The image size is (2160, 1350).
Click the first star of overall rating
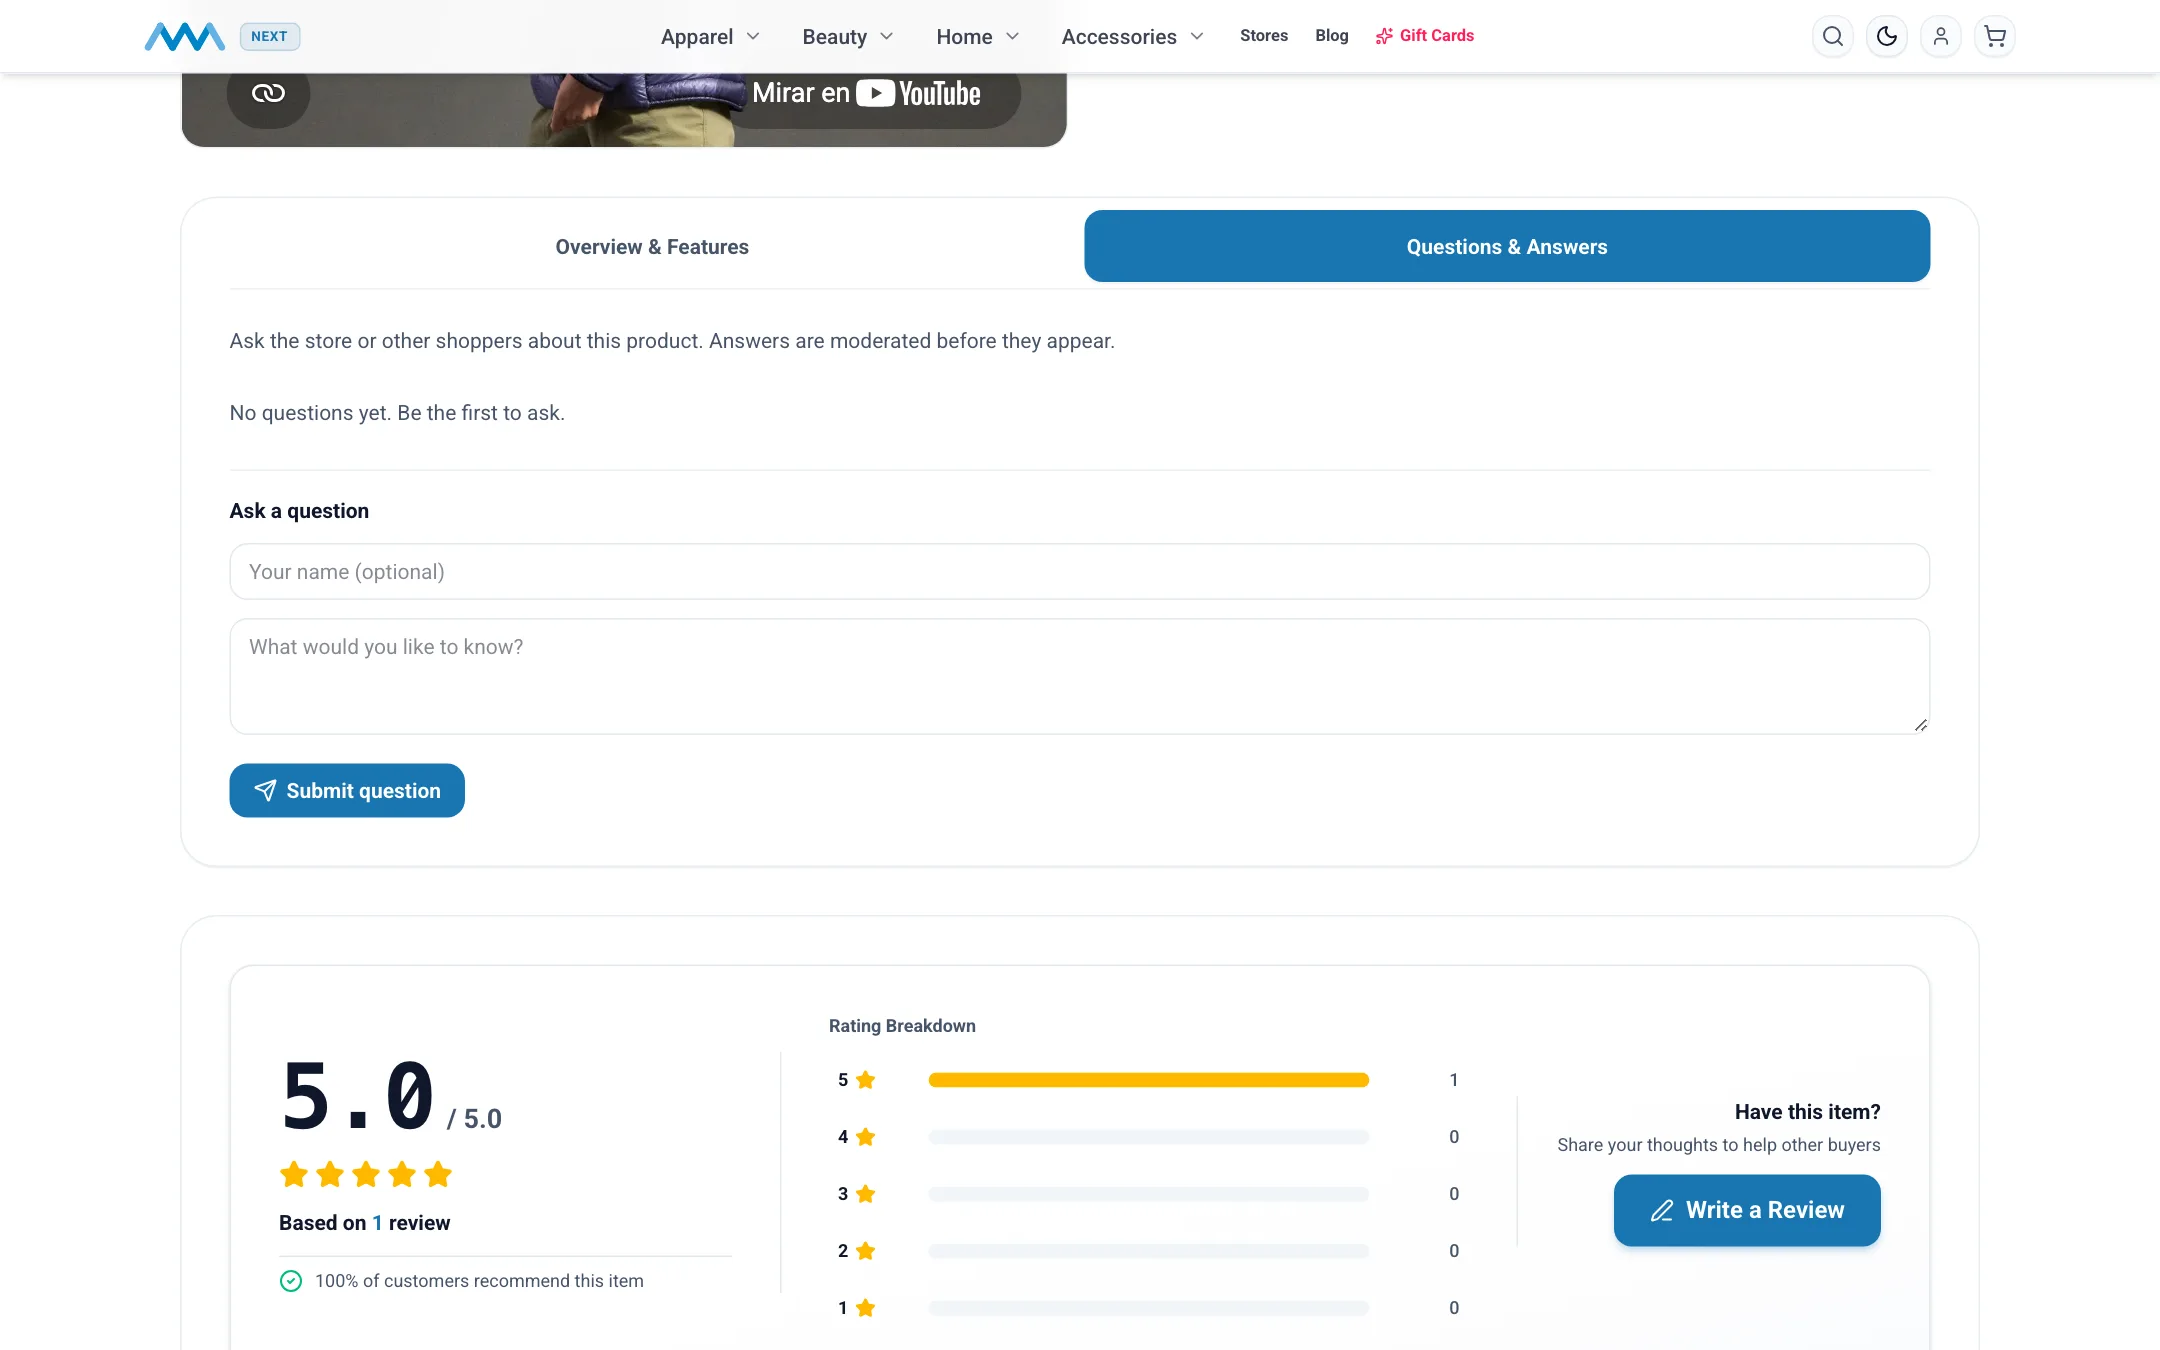(x=294, y=1174)
